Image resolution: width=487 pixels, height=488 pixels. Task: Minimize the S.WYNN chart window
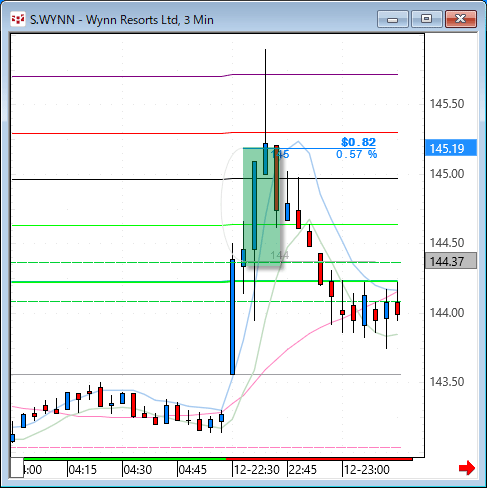[393, 19]
